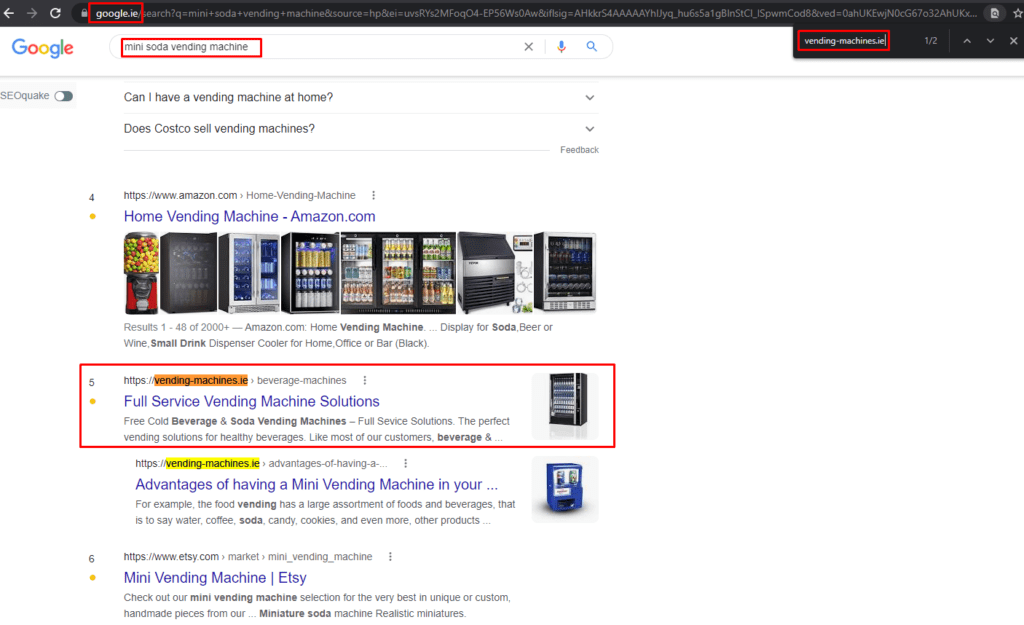1024x625 pixels.
Task: Open the Google logo homepage link
Action: [42, 48]
